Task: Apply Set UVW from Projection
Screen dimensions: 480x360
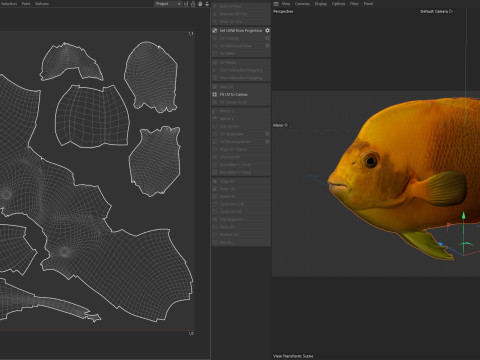Action: (x=238, y=31)
